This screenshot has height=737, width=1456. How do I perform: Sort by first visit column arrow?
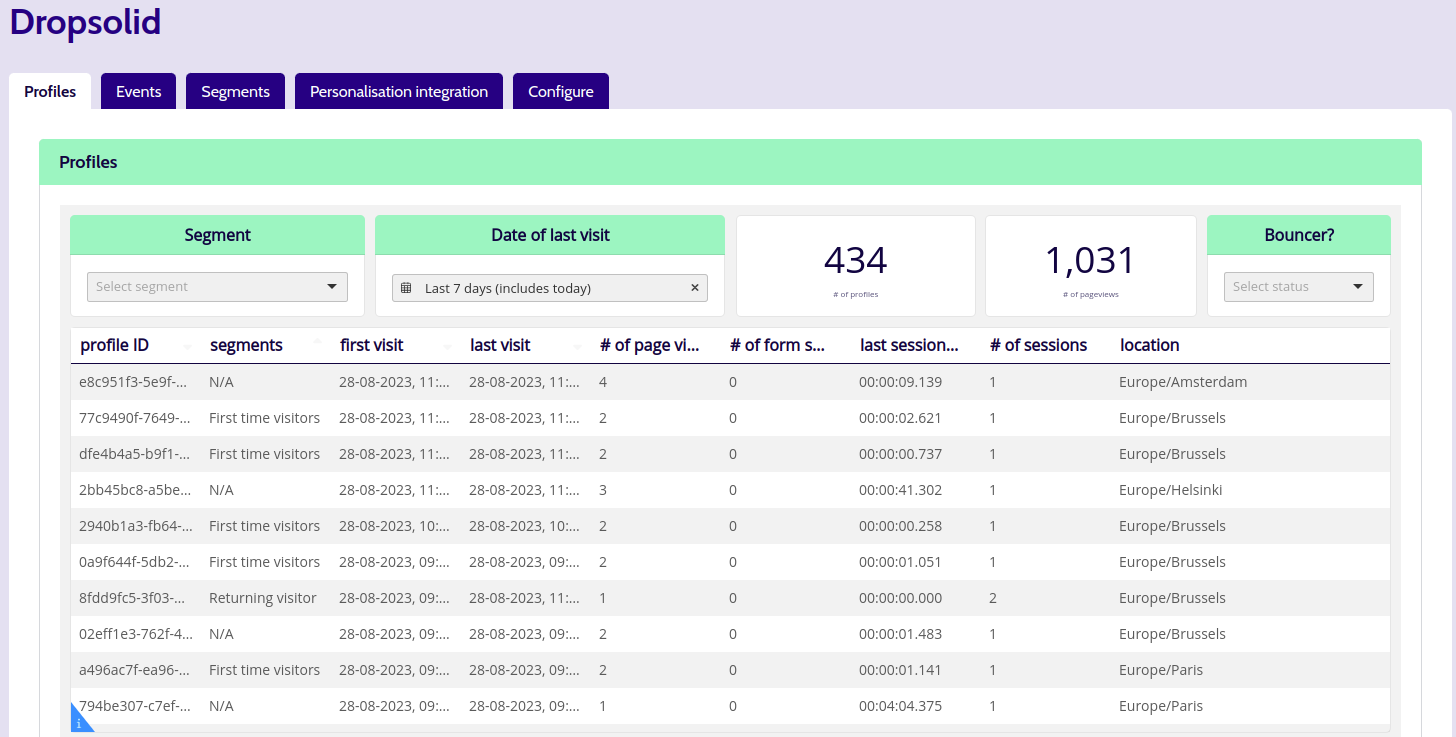[x=448, y=346]
